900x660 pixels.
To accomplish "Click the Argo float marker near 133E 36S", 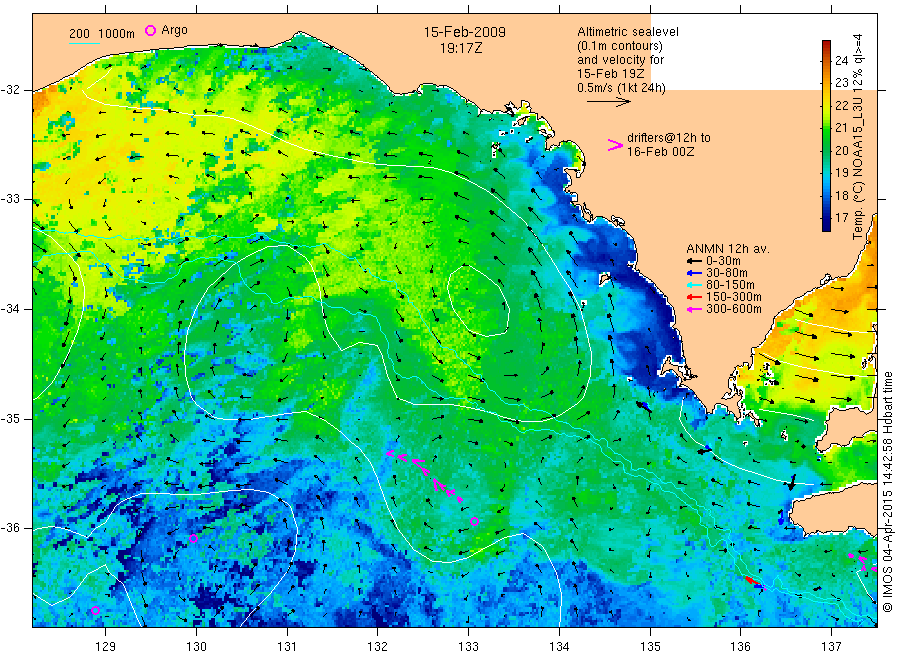I will click(474, 522).
